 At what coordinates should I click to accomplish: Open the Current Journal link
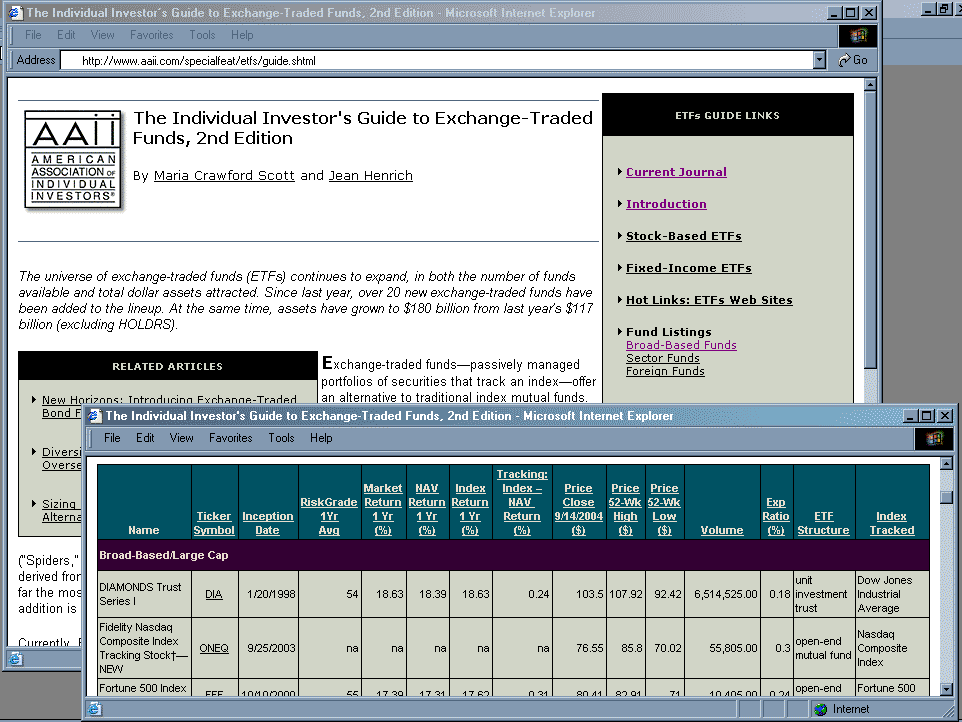676,172
